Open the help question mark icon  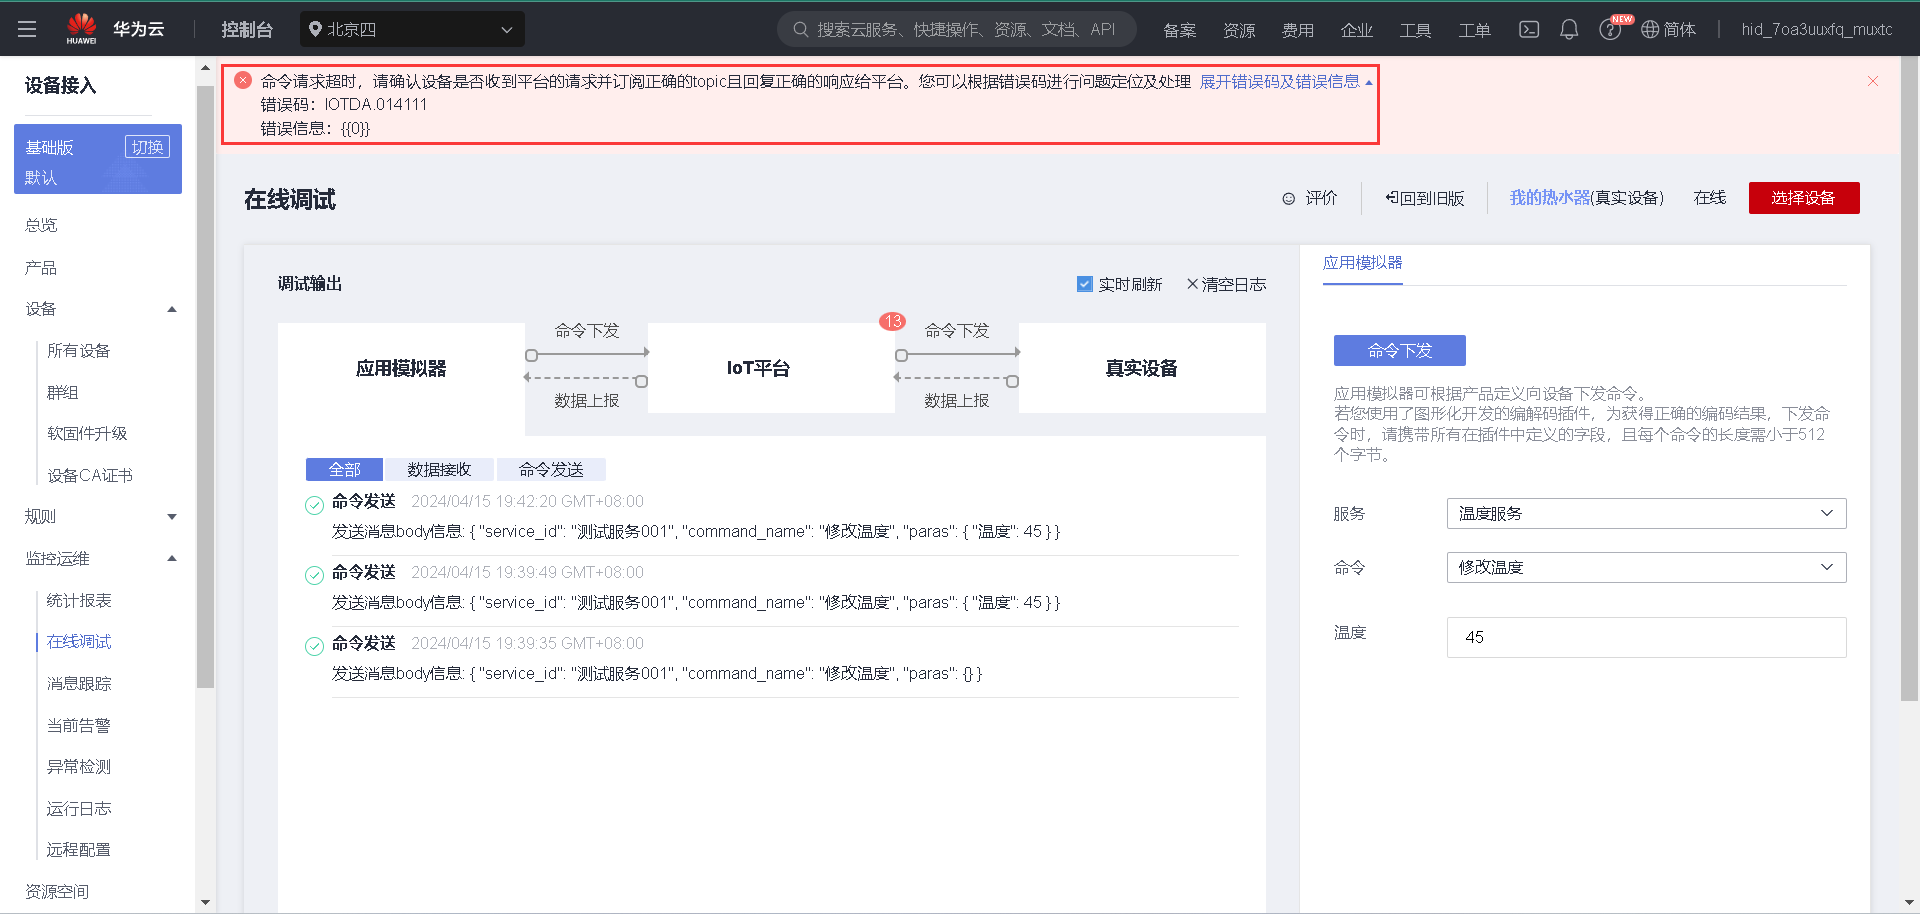pyautogui.click(x=1609, y=30)
